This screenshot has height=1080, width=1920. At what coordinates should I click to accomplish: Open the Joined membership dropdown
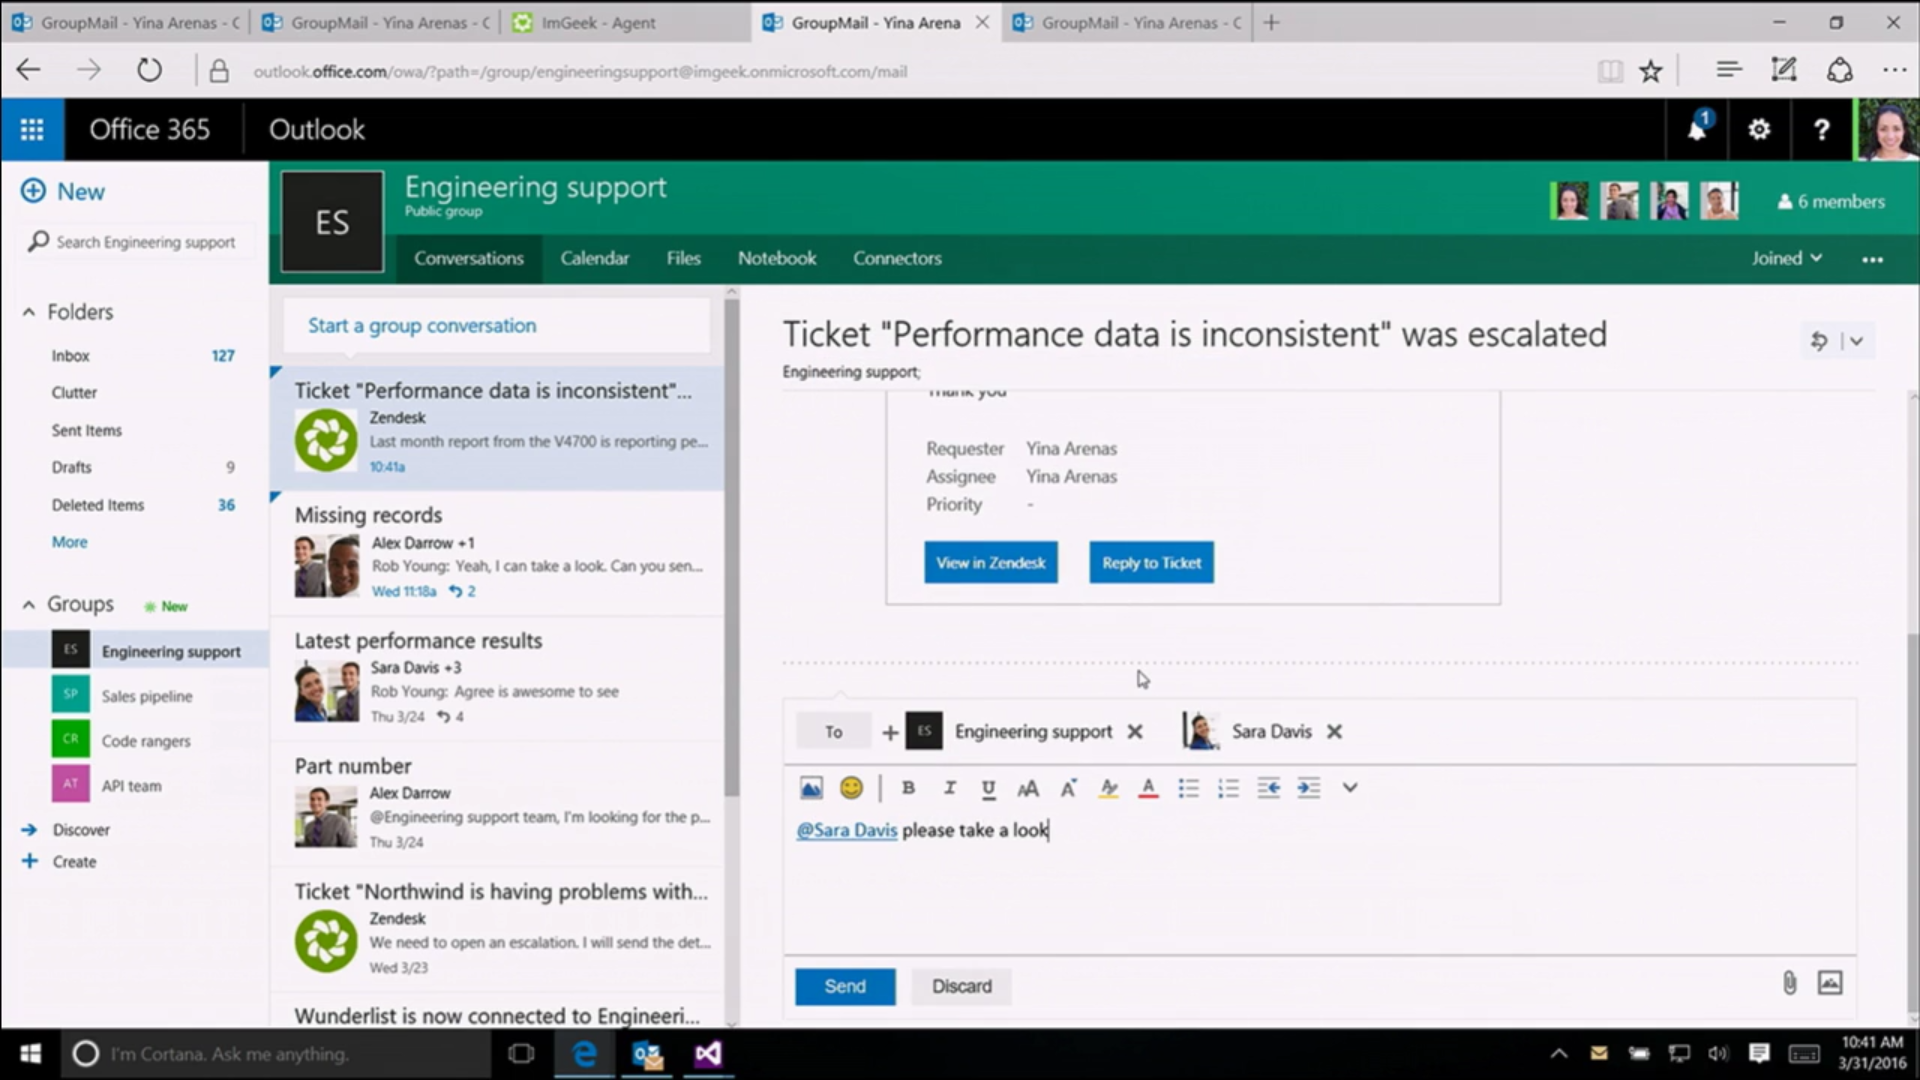tap(1786, 258)
